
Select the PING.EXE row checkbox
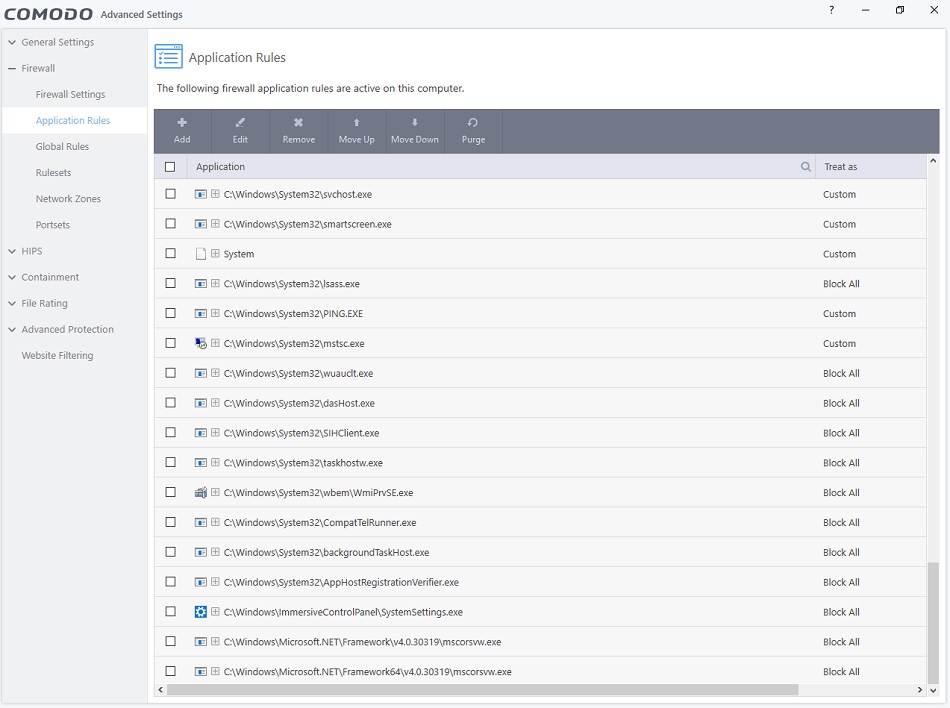170,313
